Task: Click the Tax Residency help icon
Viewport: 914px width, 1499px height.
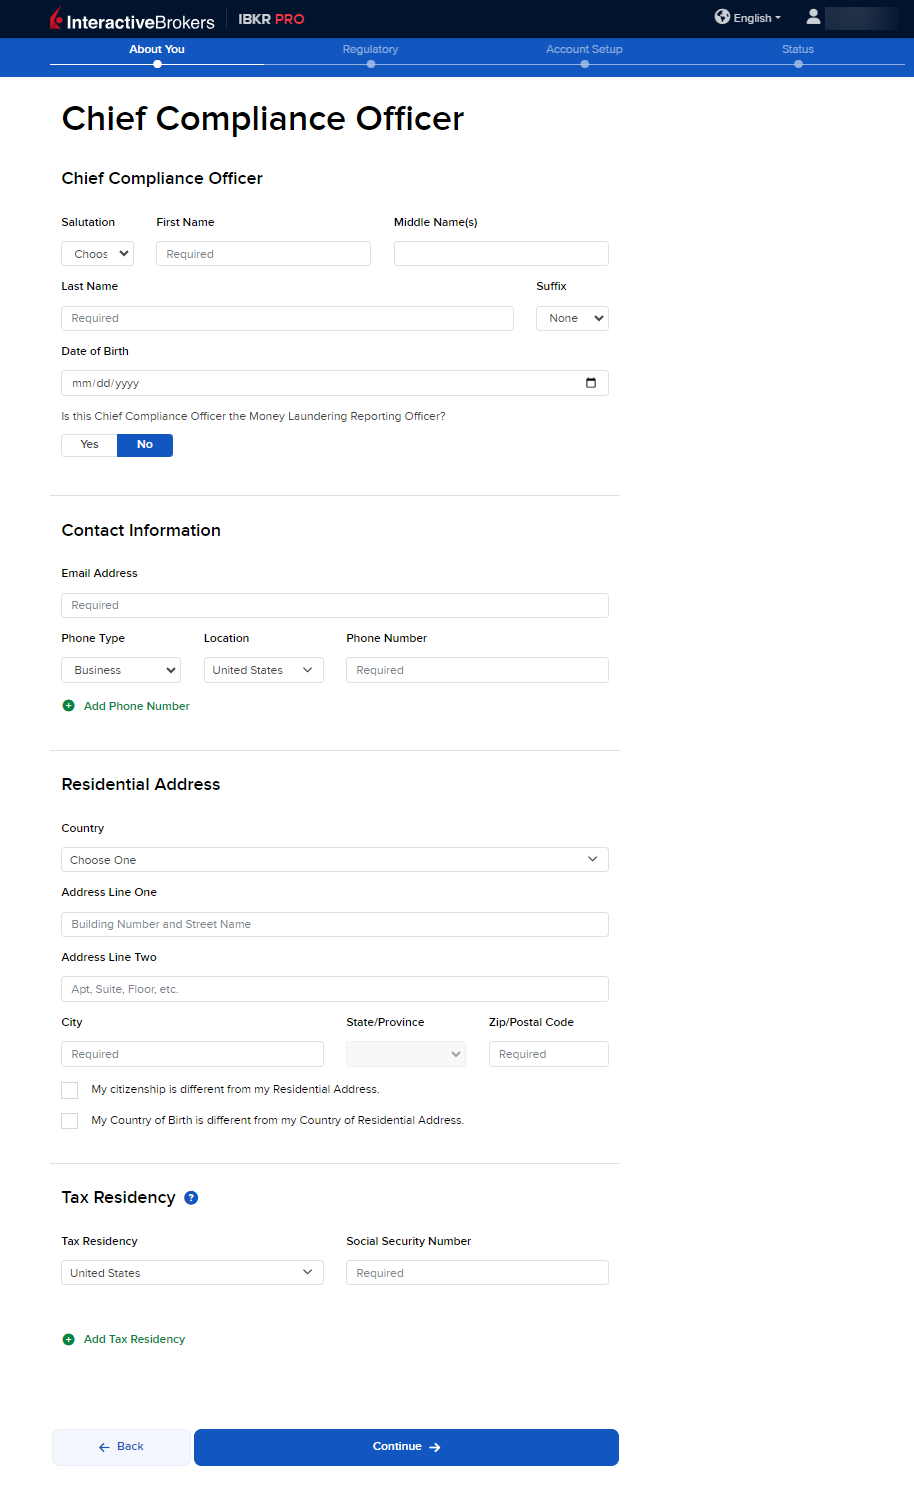Action: tap(191, 1198)
